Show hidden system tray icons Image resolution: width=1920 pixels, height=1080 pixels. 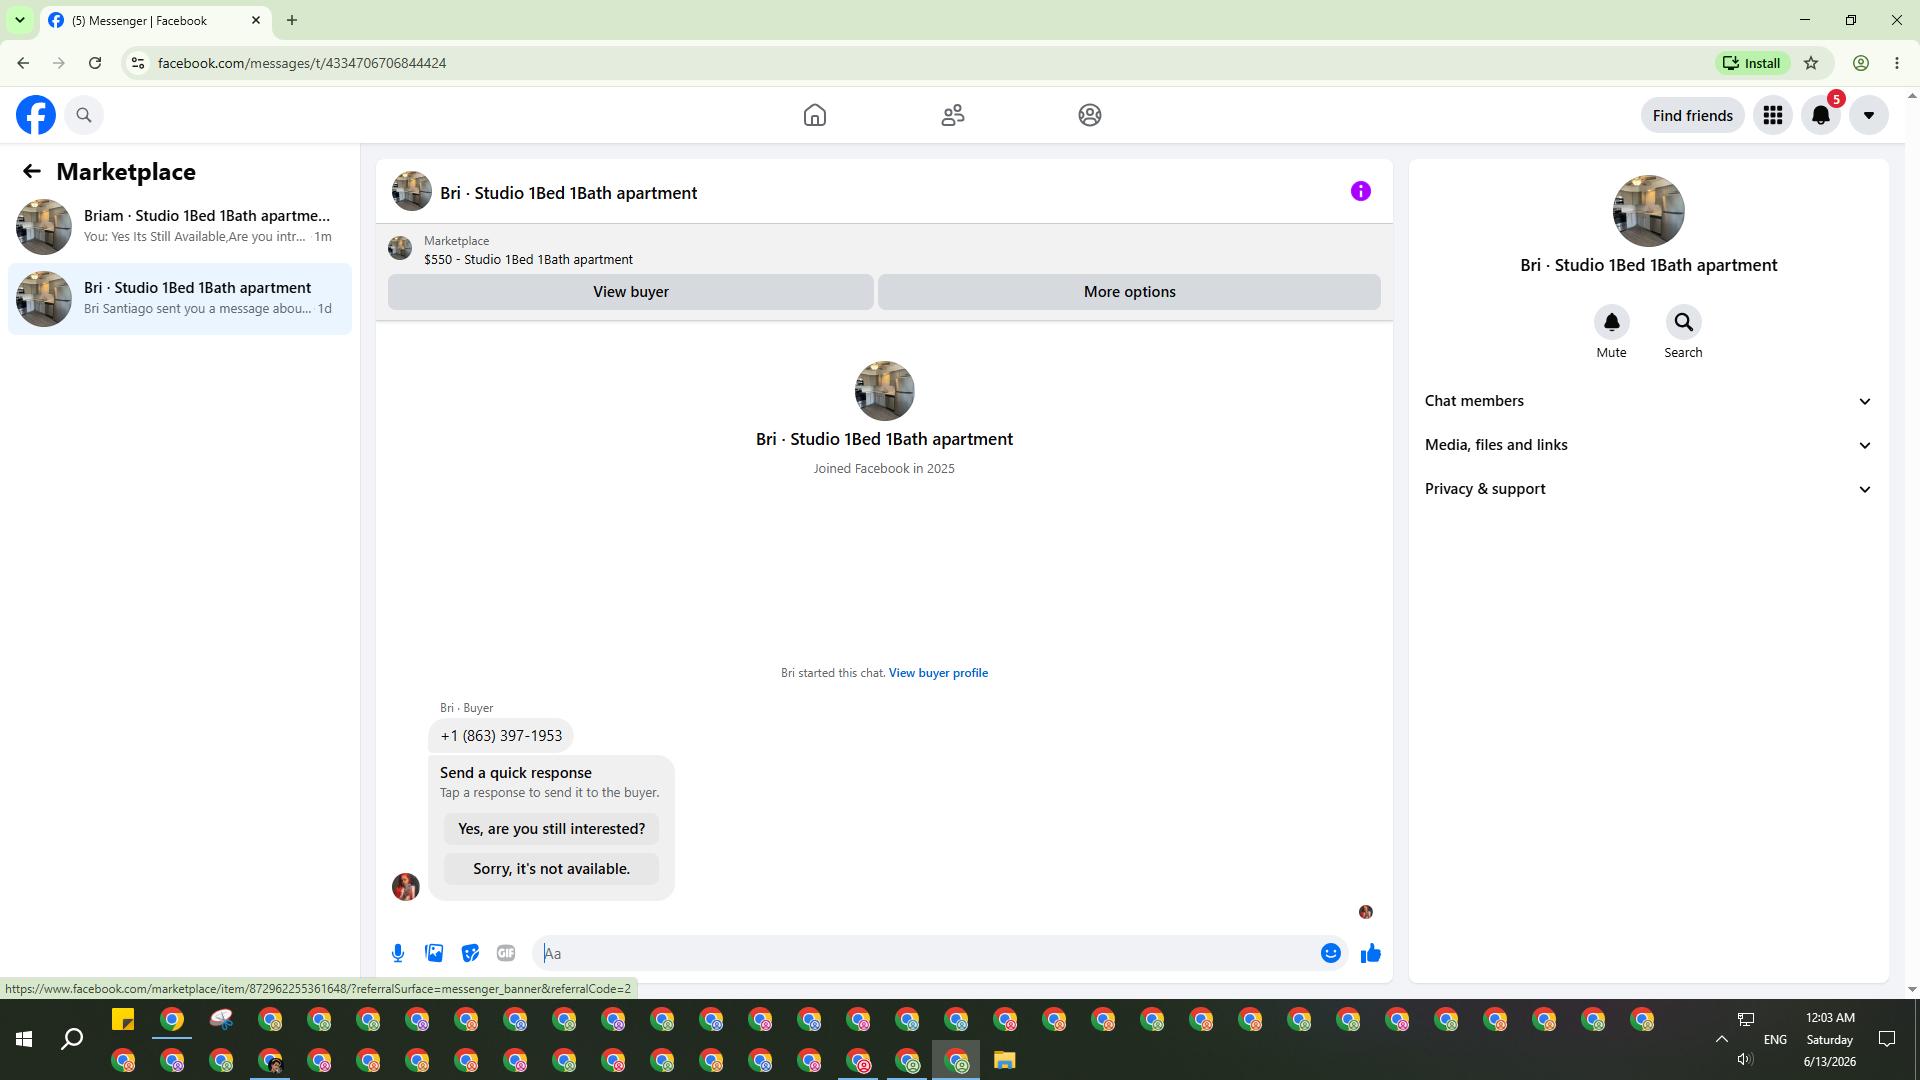(x=1722, y=1040)
